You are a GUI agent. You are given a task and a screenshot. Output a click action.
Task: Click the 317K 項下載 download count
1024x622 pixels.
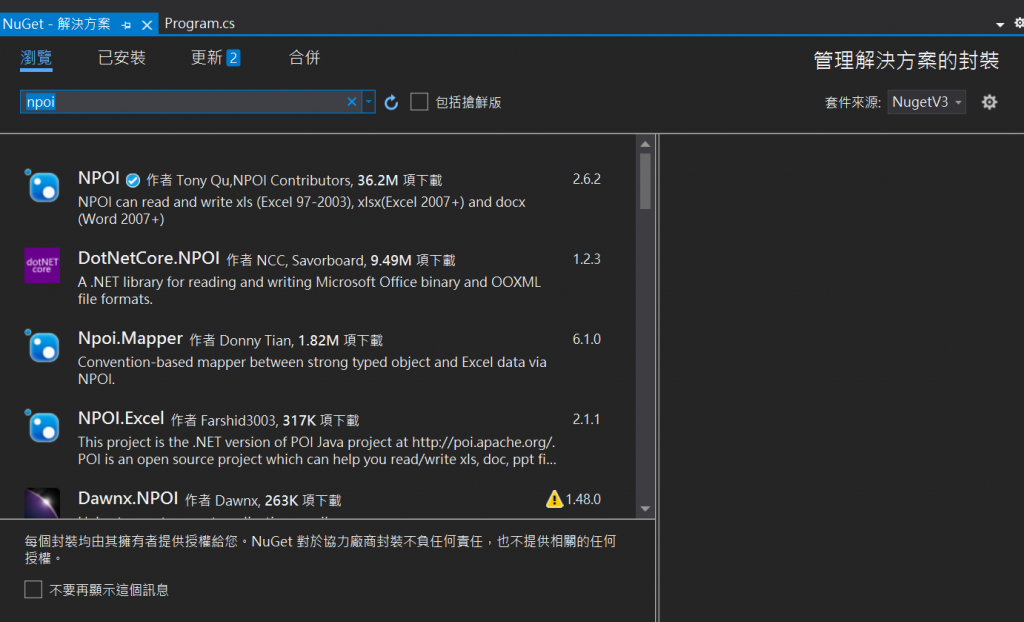[321, 420]
